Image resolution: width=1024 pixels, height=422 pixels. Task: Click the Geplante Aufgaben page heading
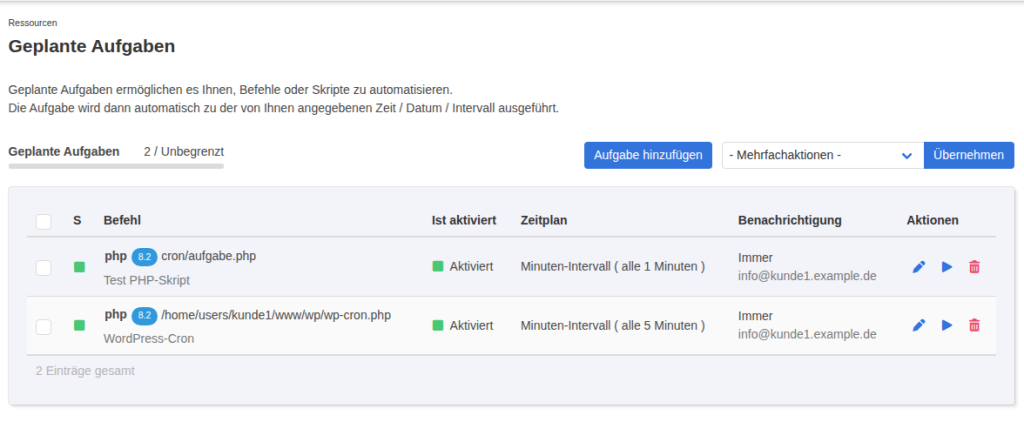click(91, 46)
